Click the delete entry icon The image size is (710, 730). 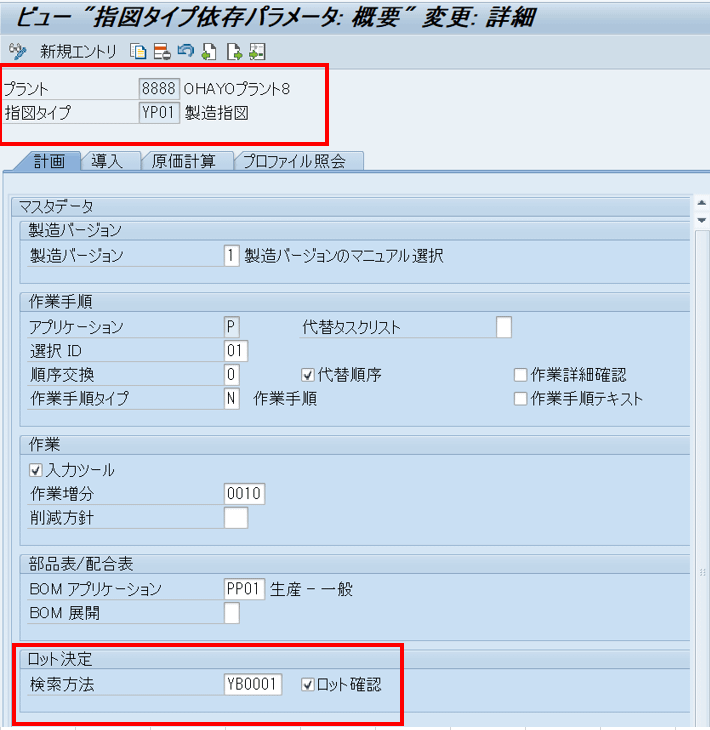[162, 51]
